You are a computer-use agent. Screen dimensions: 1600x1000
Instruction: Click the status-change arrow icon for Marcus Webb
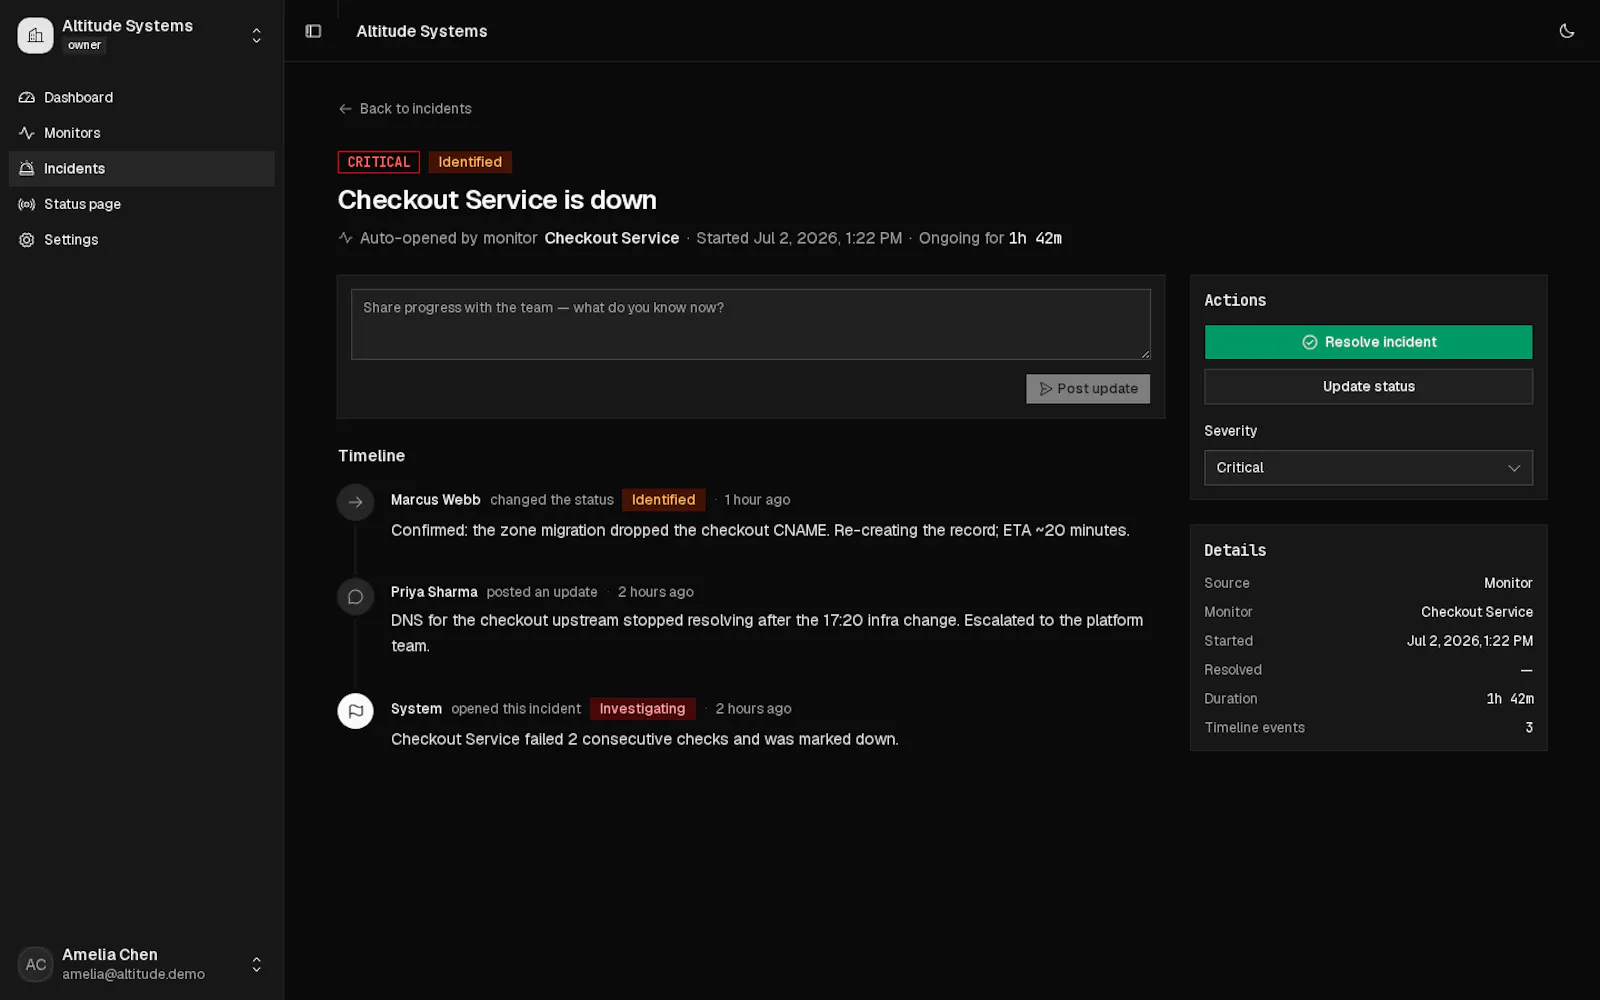(355, 502)
